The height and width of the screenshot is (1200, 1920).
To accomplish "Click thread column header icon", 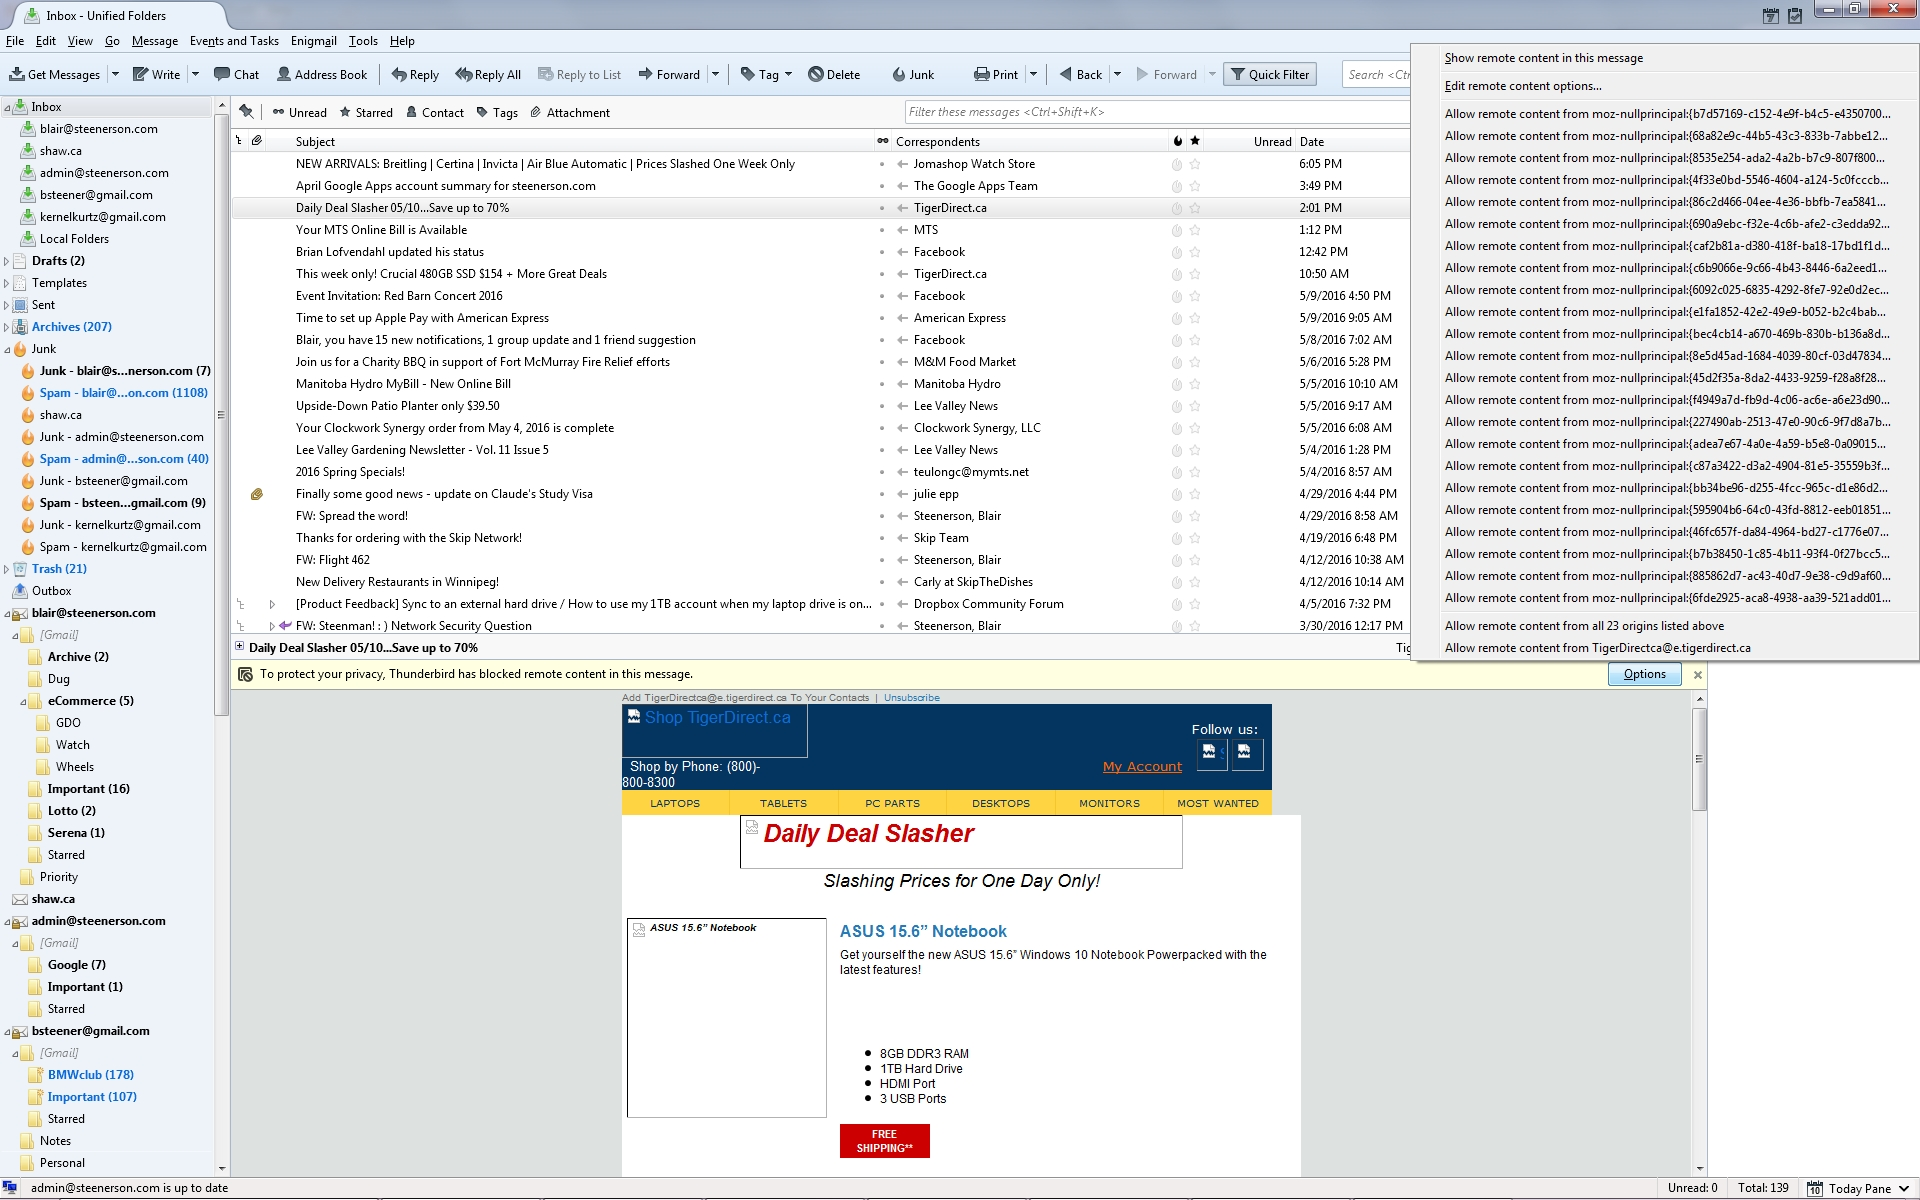I will [239, 141].
